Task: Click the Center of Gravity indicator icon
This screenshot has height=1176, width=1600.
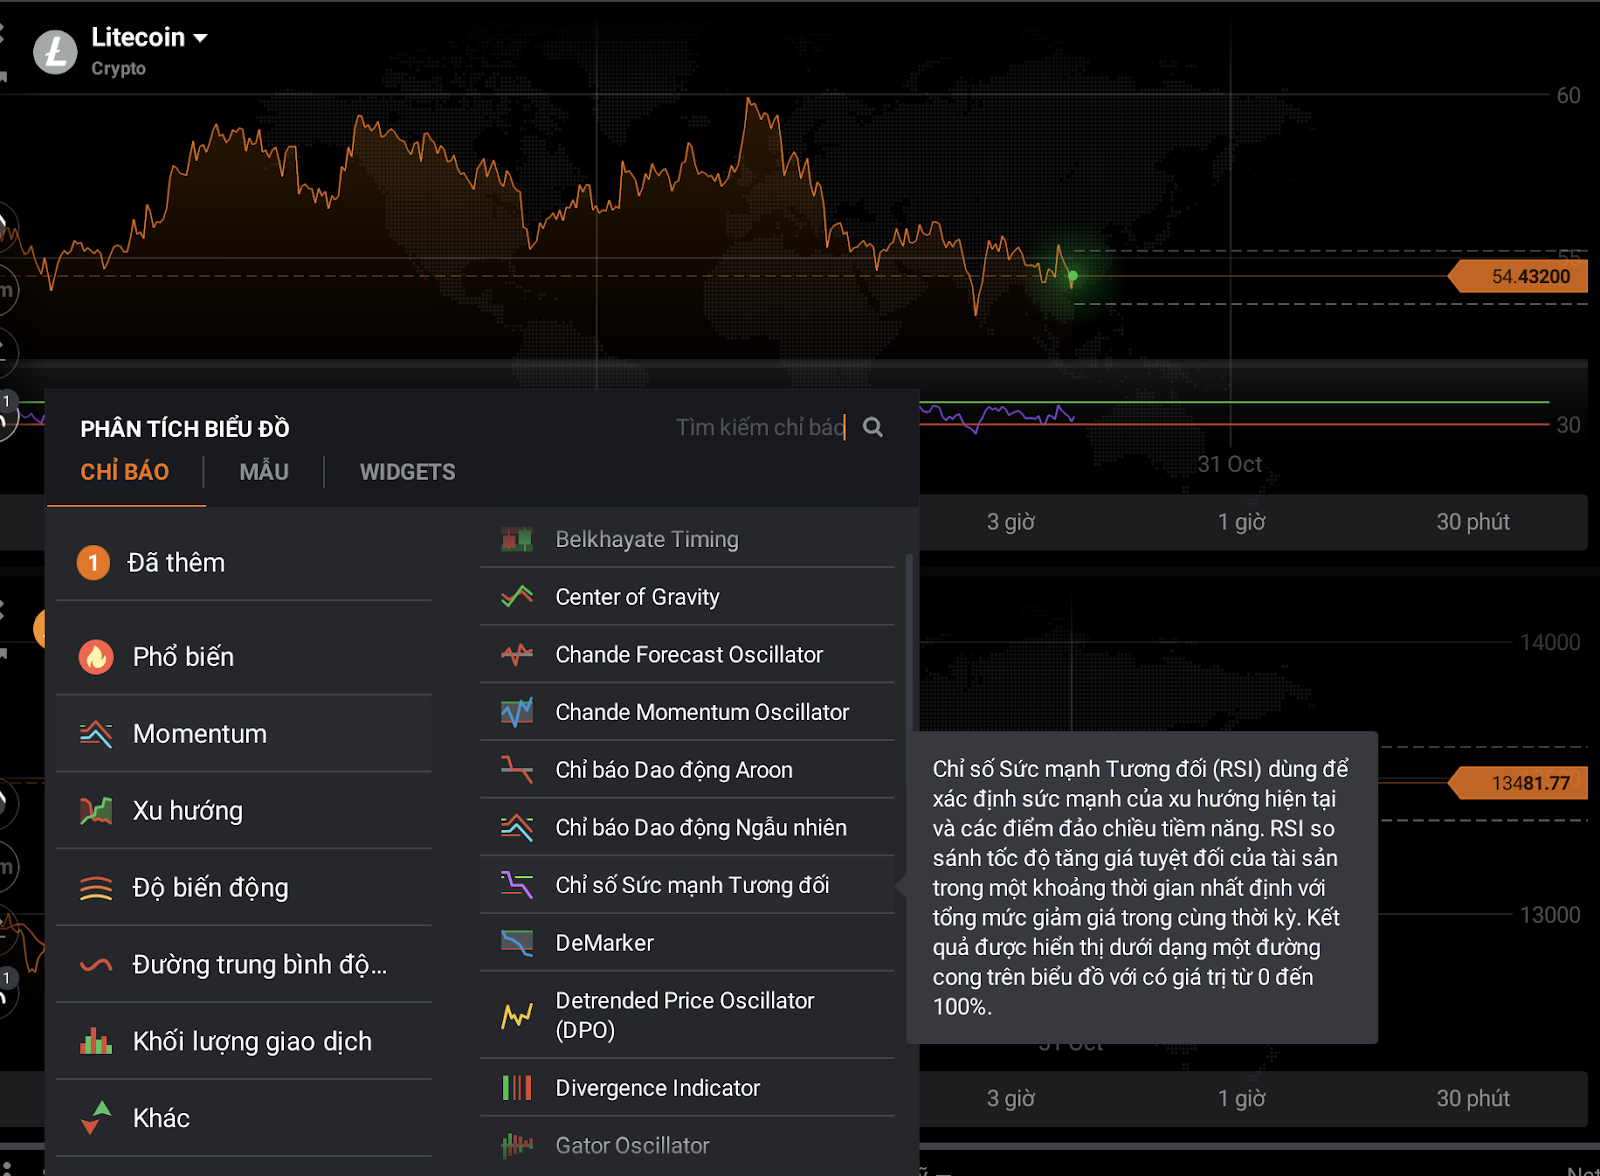Action: click(517, 597)
